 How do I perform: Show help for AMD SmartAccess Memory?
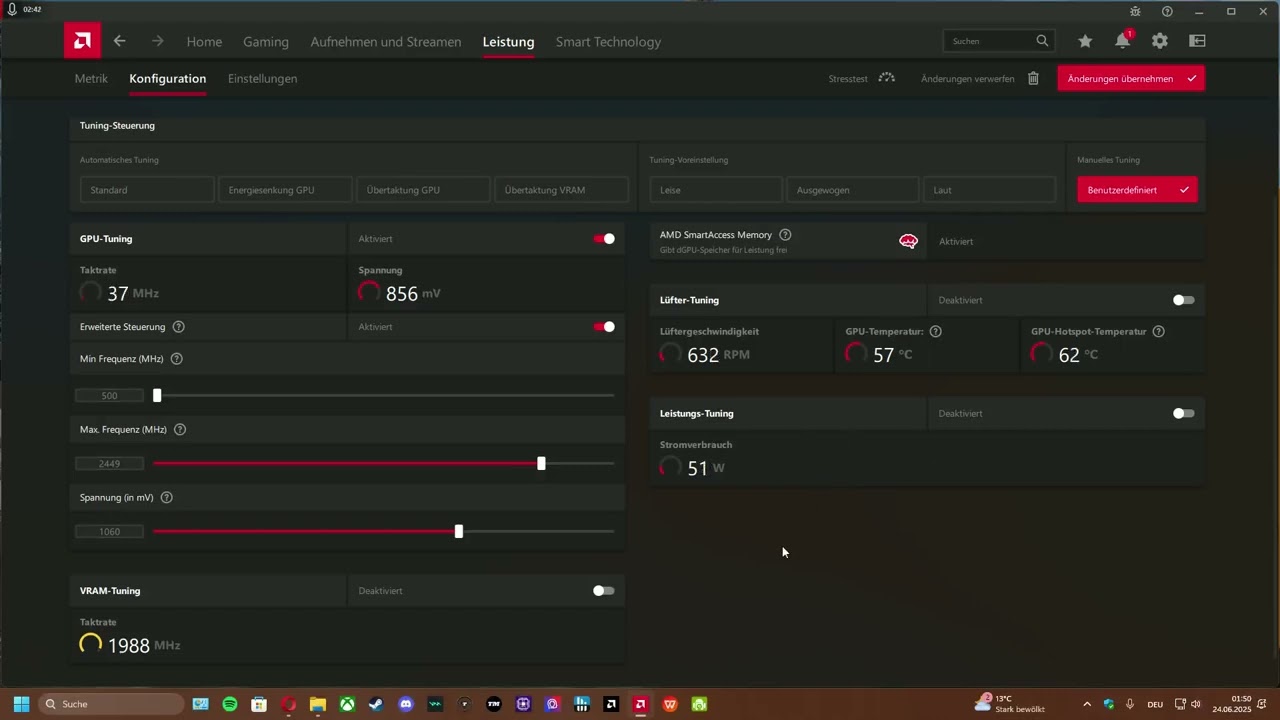(785, 235)
